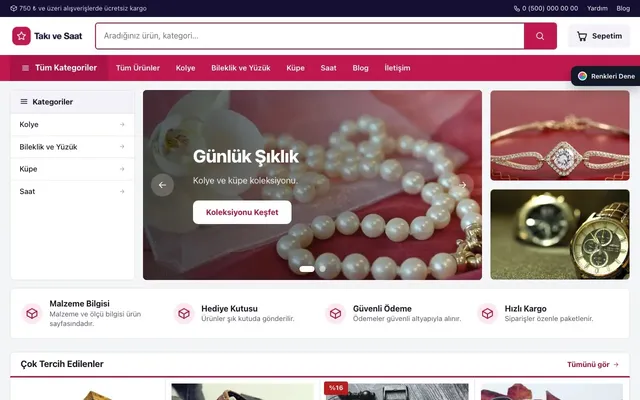This screenshot has height=400, width=640.
Task: Open Blog in the pink navigation bar
Action: [360, 68]
